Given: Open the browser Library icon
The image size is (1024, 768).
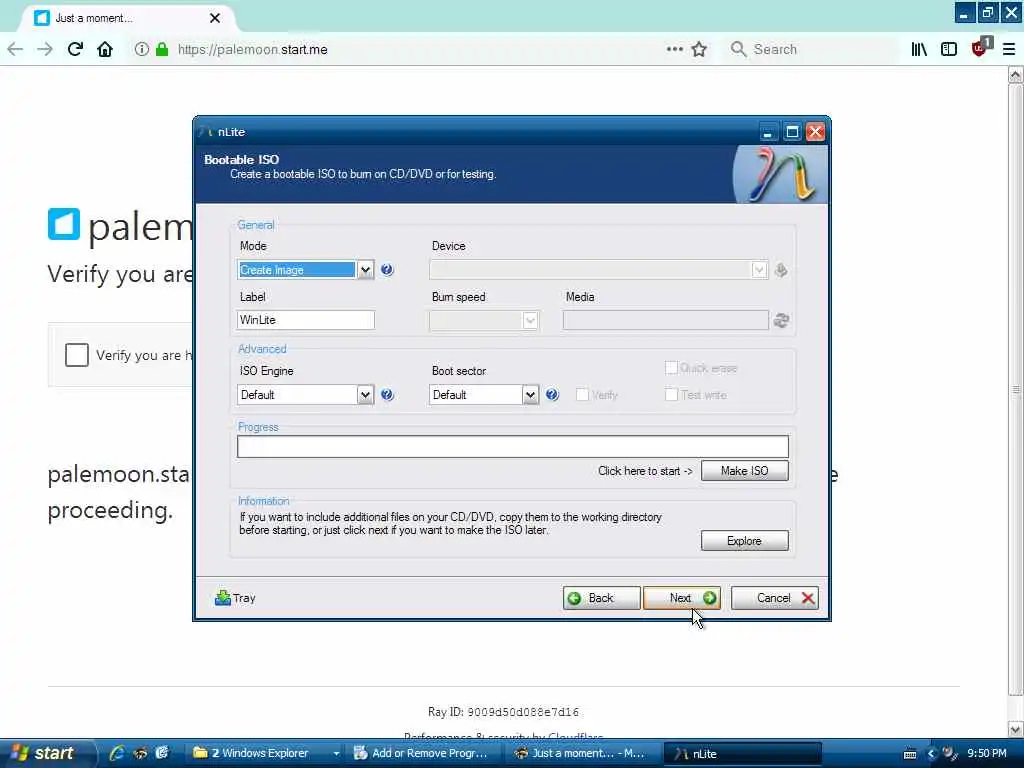Looking at the screenshot, I should [x=919, y=49].
